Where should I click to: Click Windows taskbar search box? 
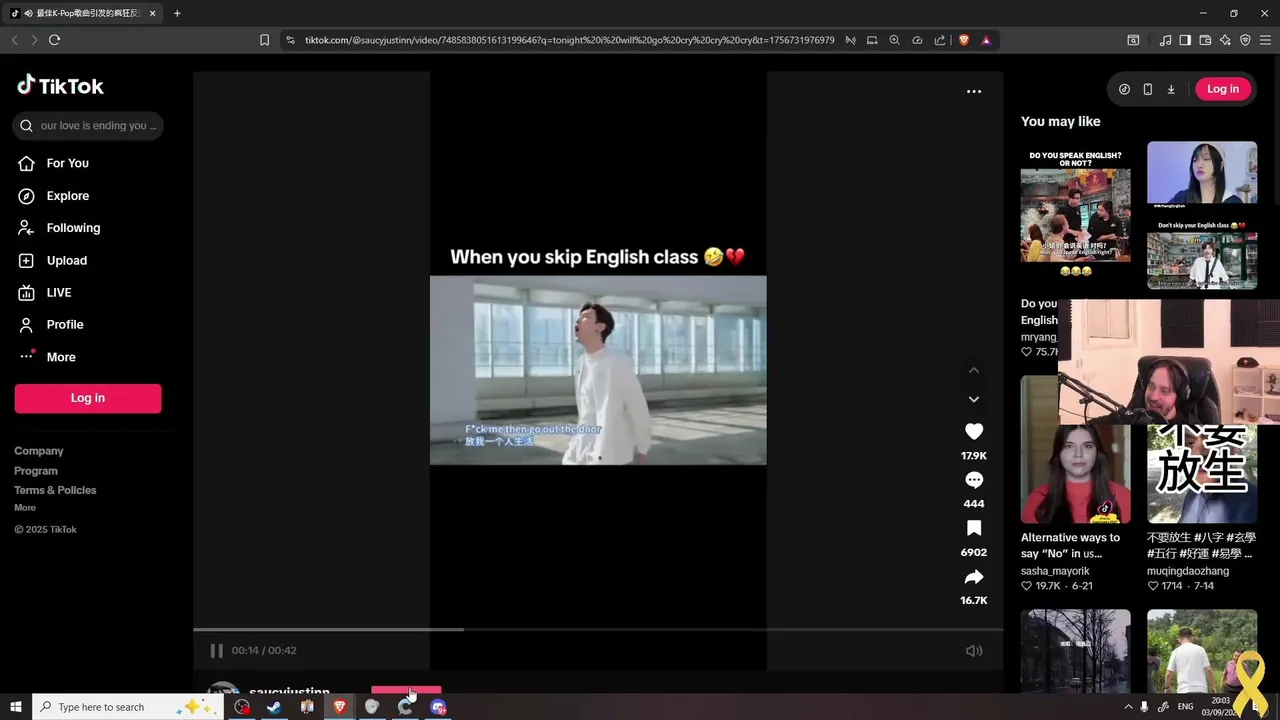[x=128, y=707]
